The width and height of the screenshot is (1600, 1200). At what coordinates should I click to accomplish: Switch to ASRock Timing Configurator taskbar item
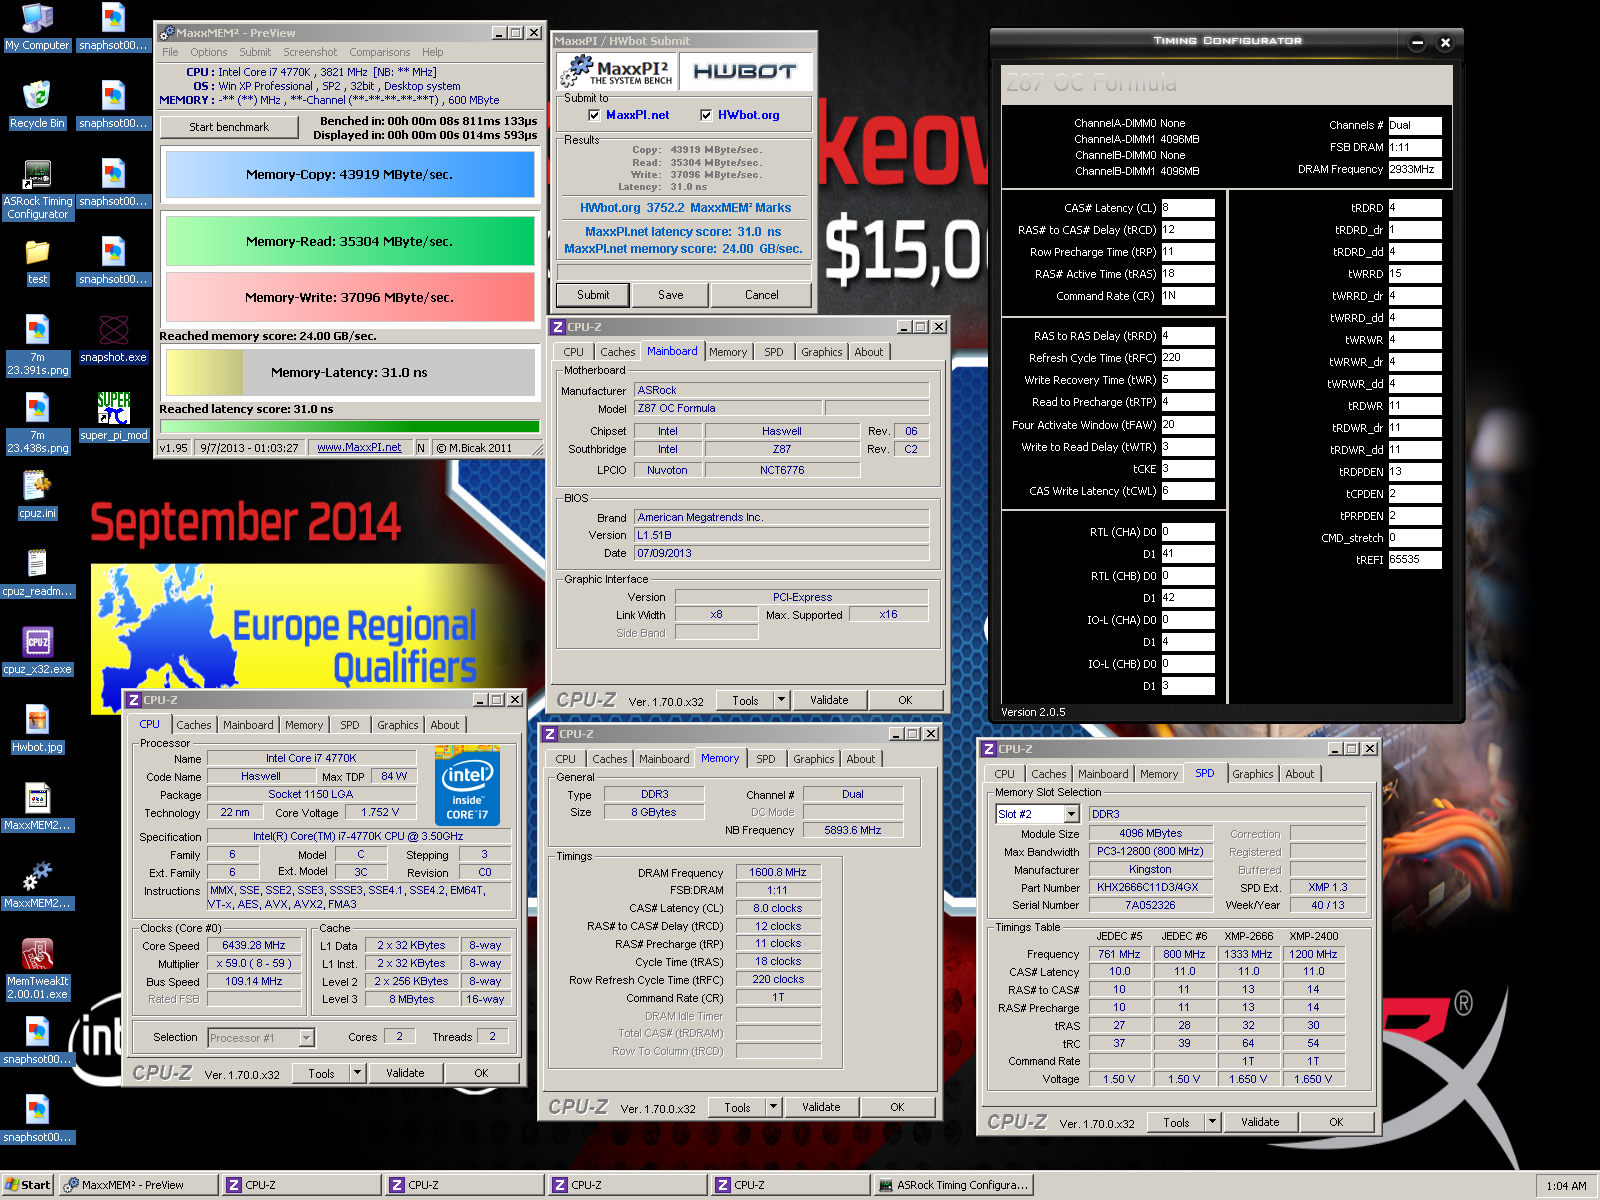(x=953, y=1185)
